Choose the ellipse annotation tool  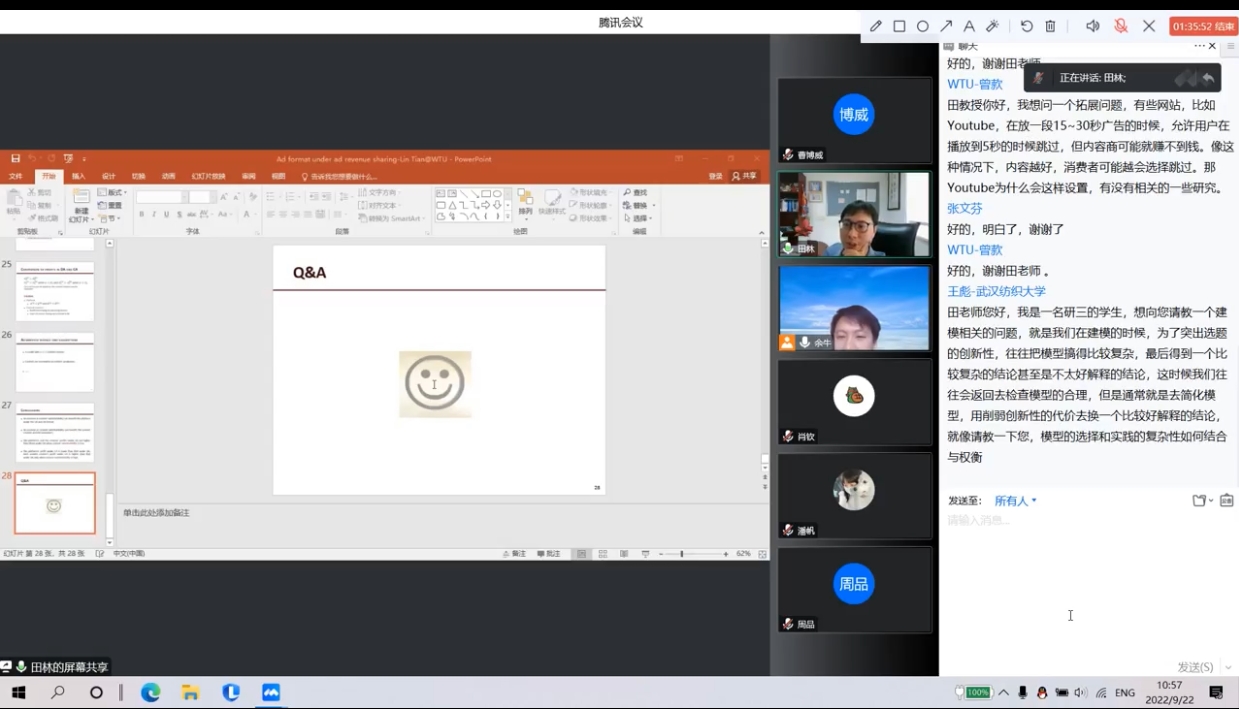[922, 26]
